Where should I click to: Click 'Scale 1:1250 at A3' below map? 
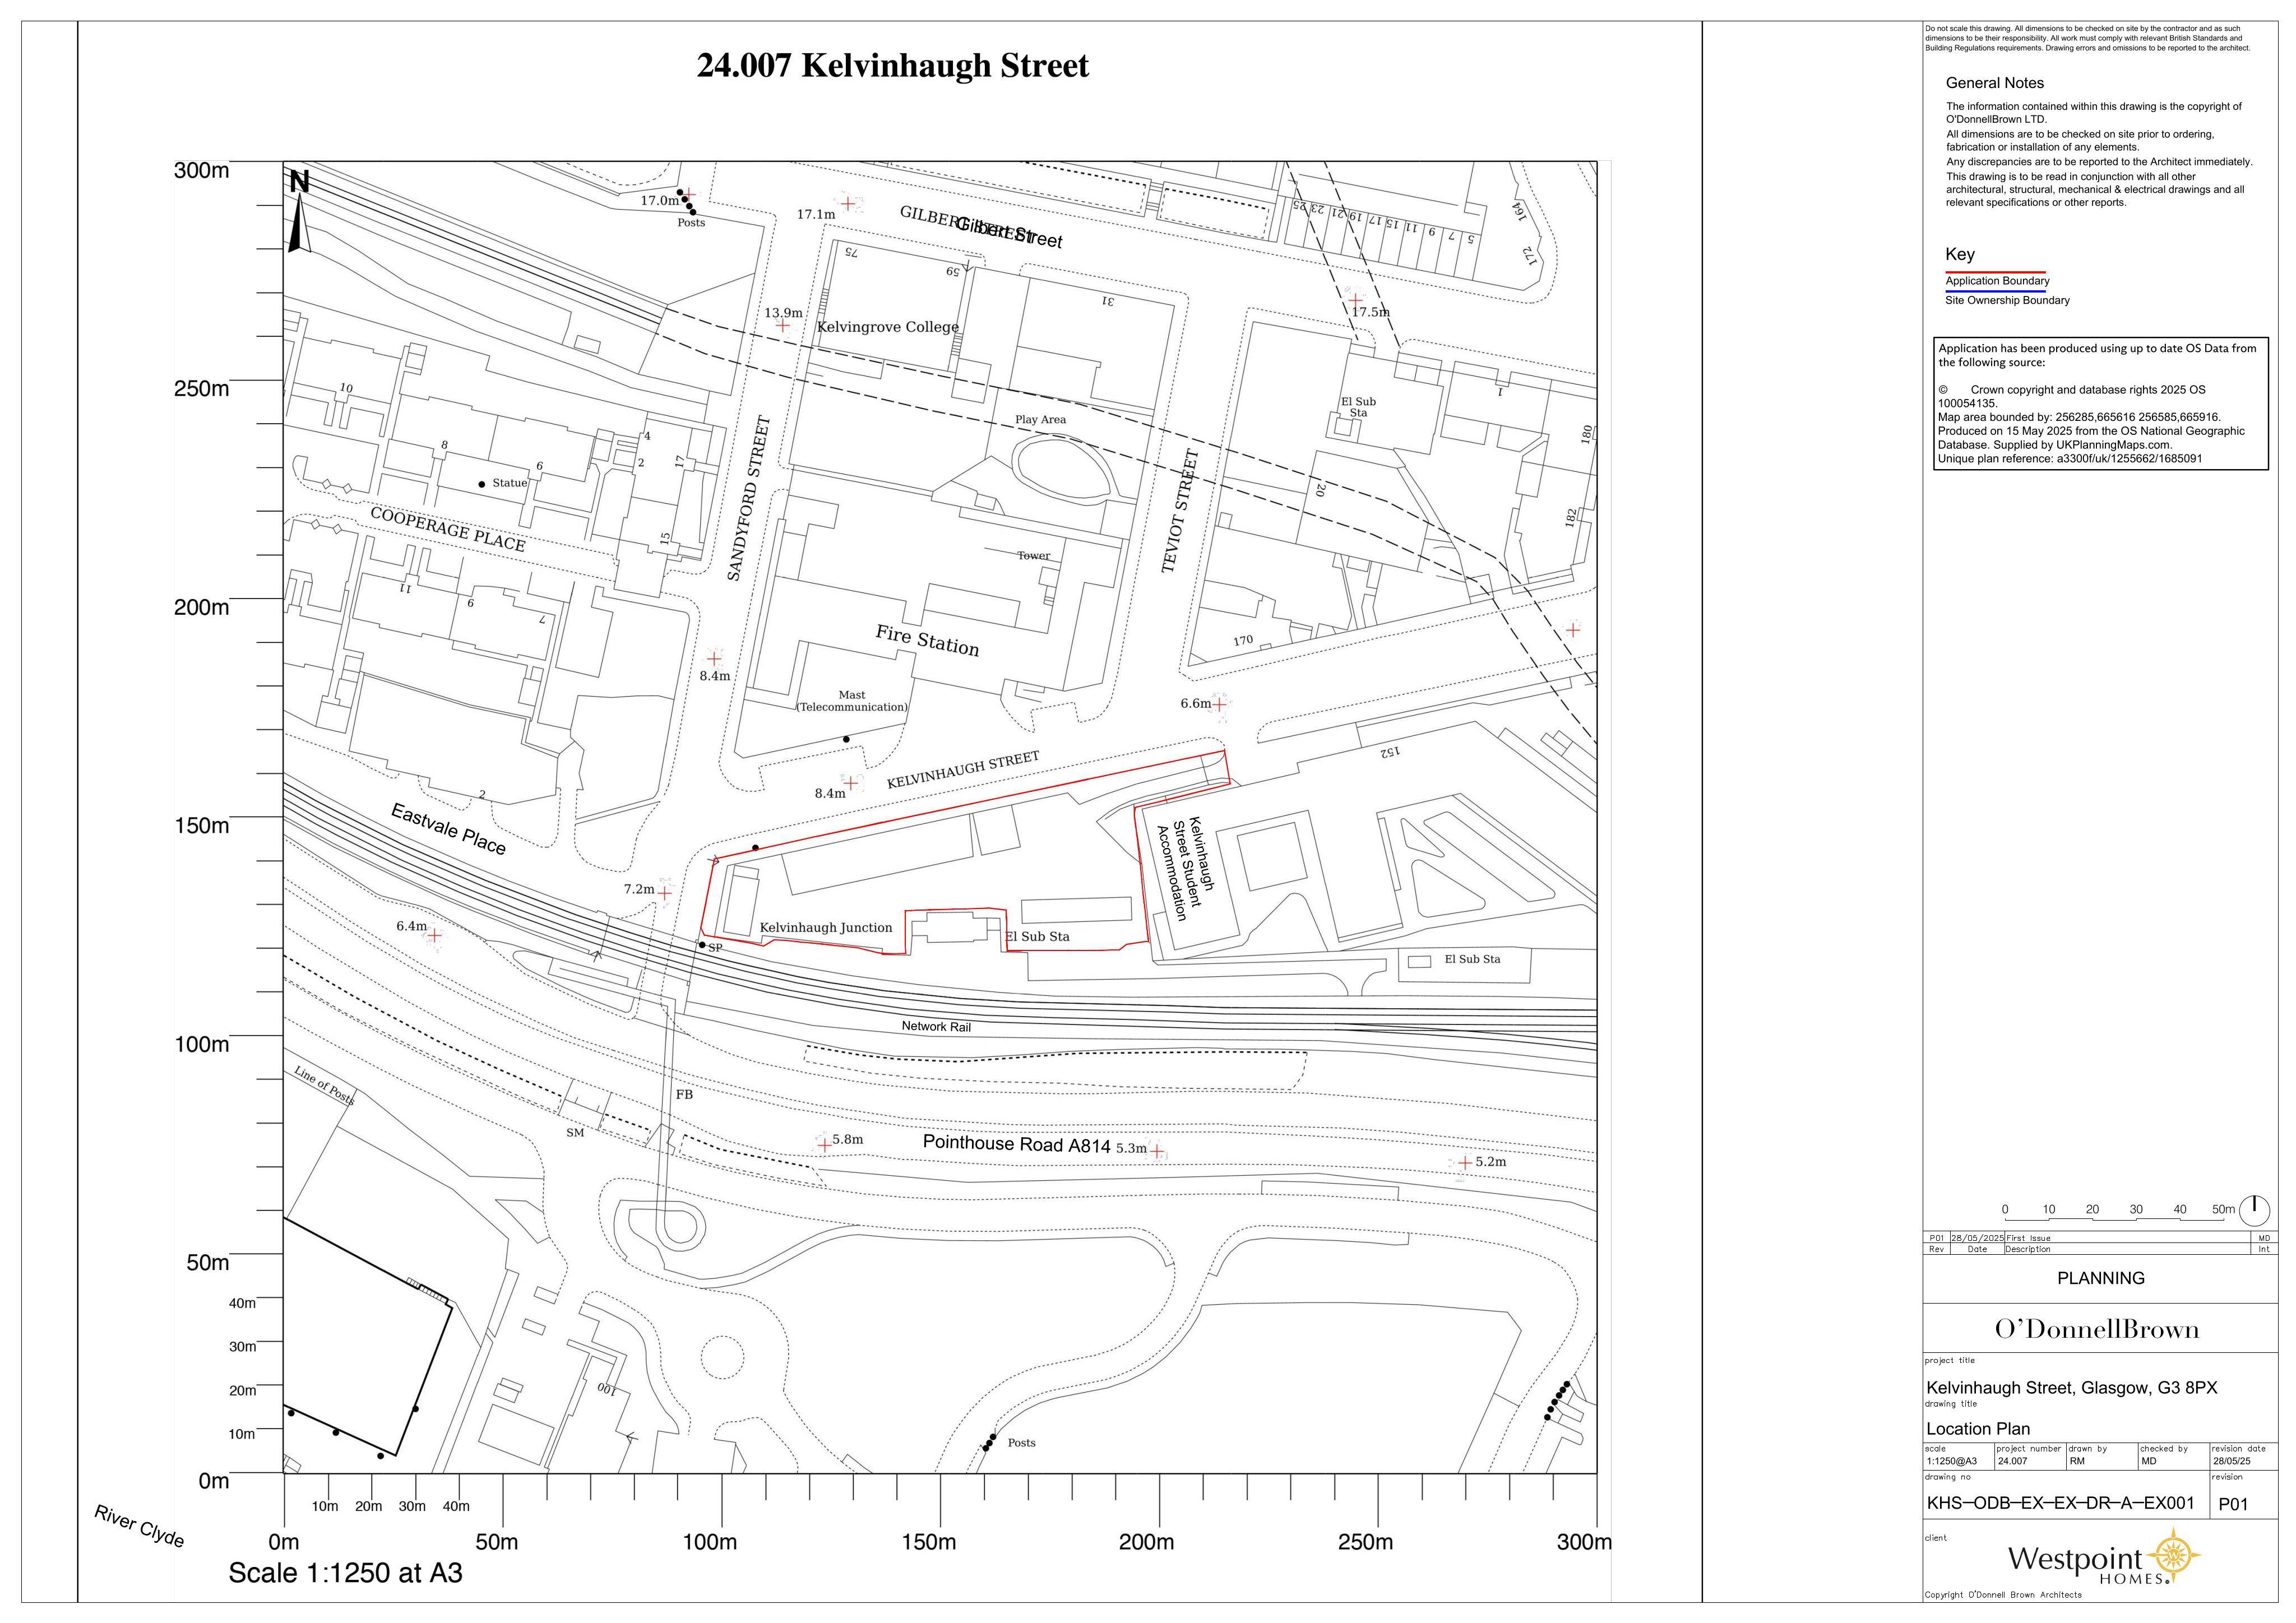pos(345,1573)
